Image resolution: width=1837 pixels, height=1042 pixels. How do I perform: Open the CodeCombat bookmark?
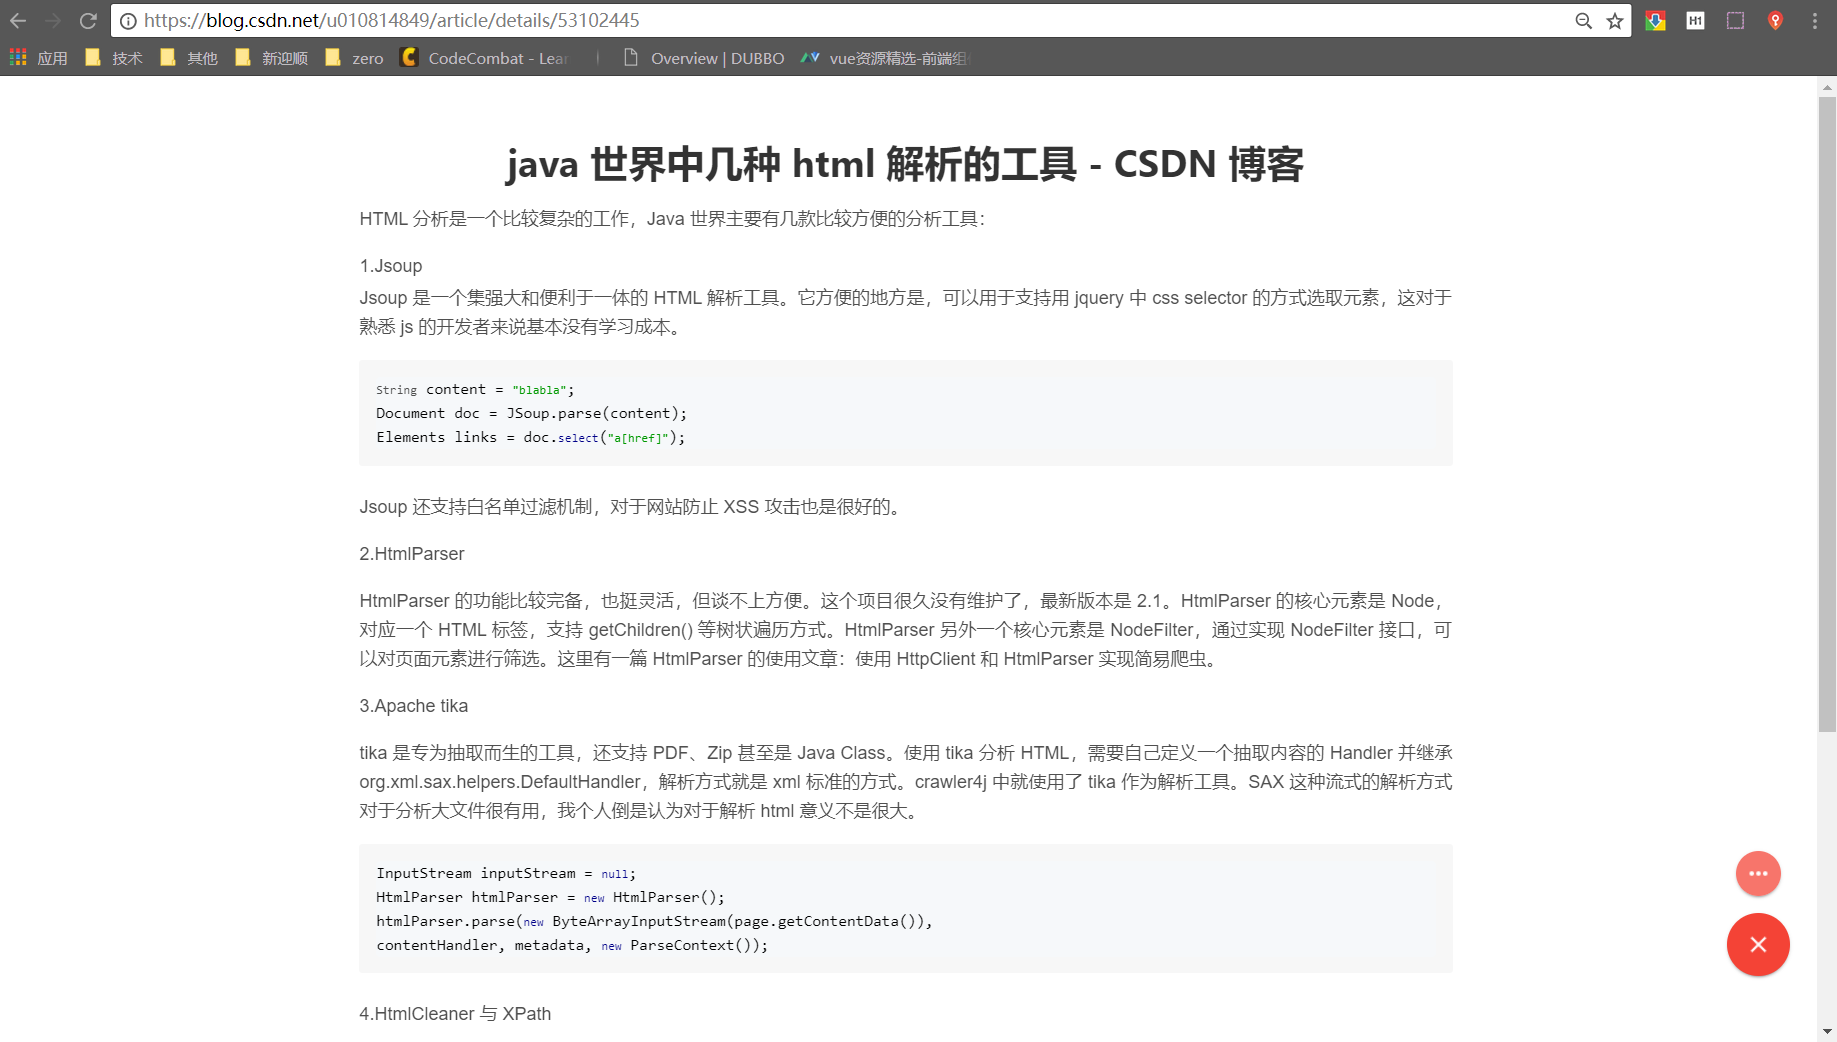(x=484, y=58)
